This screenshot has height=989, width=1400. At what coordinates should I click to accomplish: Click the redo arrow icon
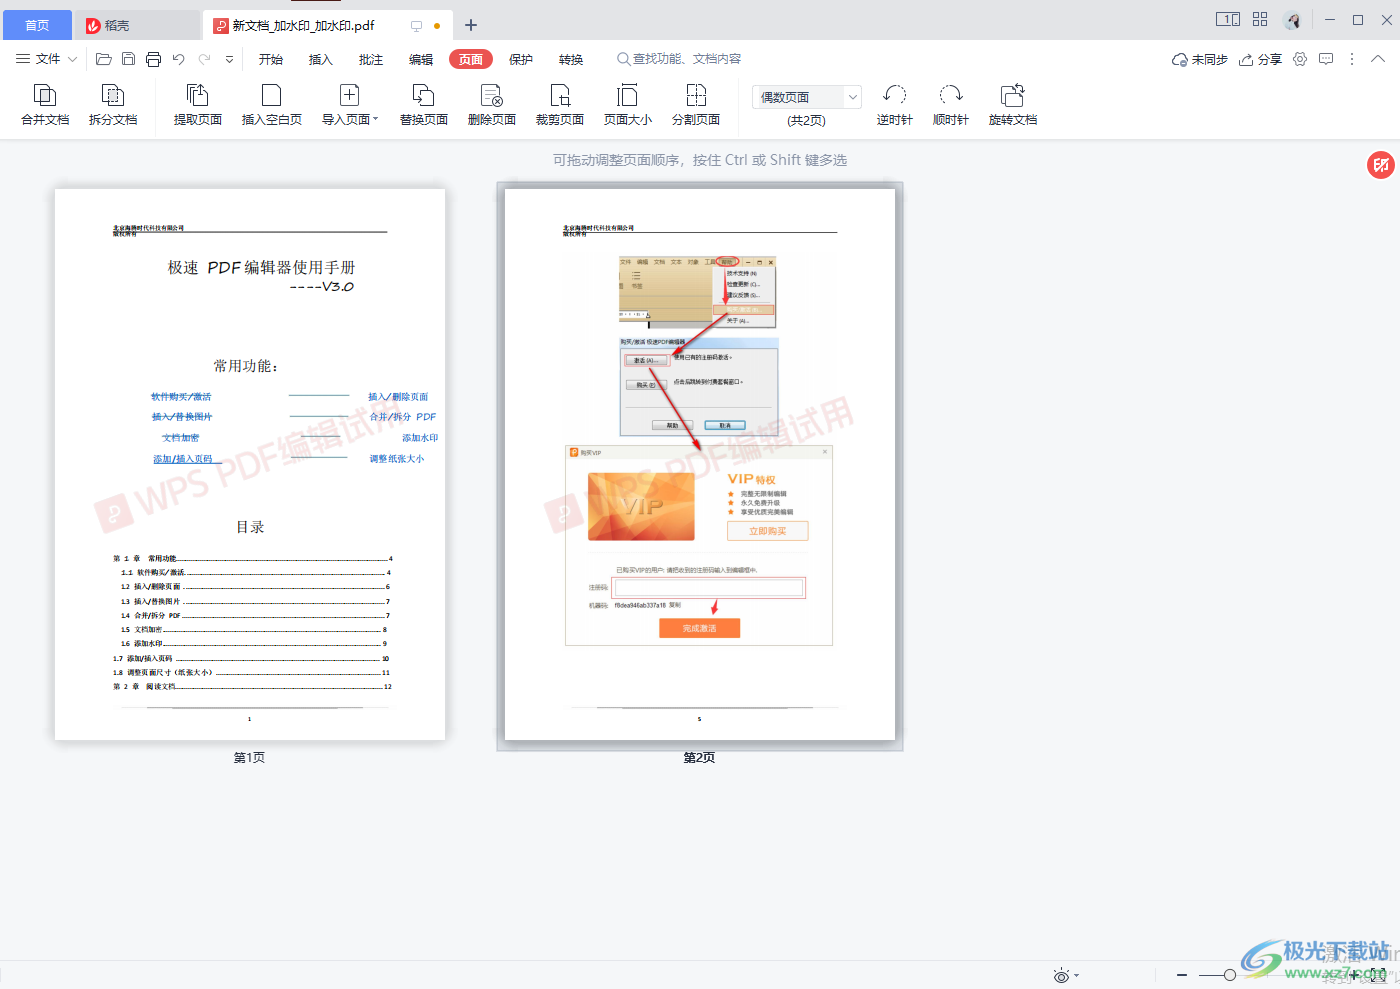coord(205,59)
